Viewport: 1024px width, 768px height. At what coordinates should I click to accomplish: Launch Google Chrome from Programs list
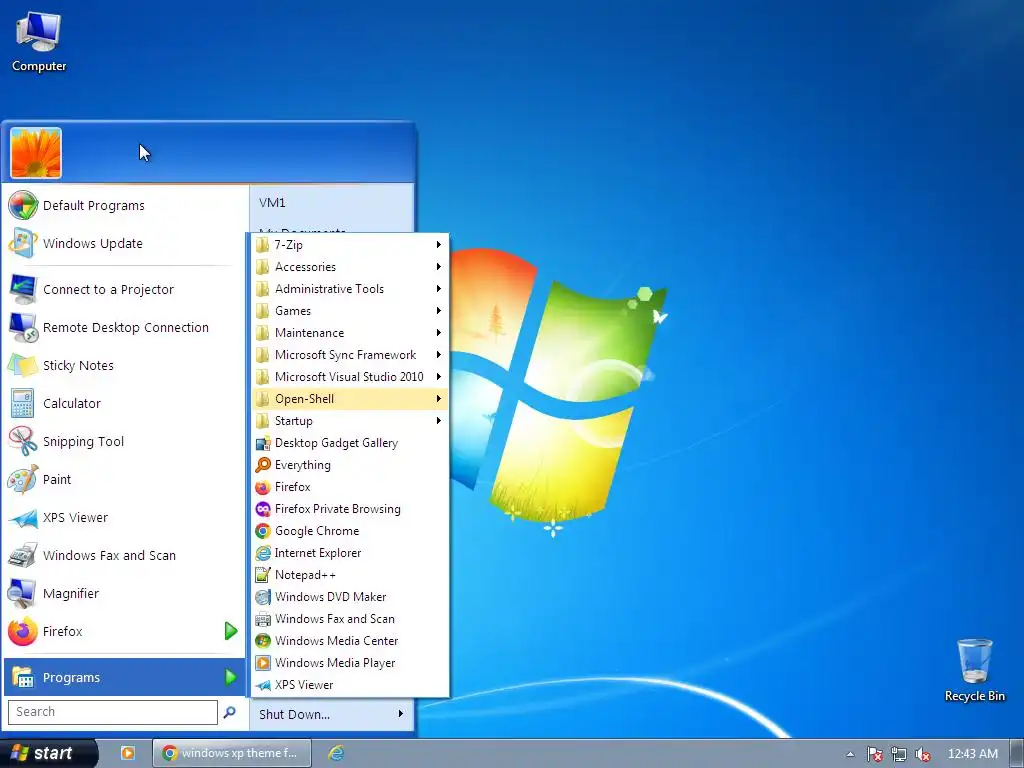350,531
